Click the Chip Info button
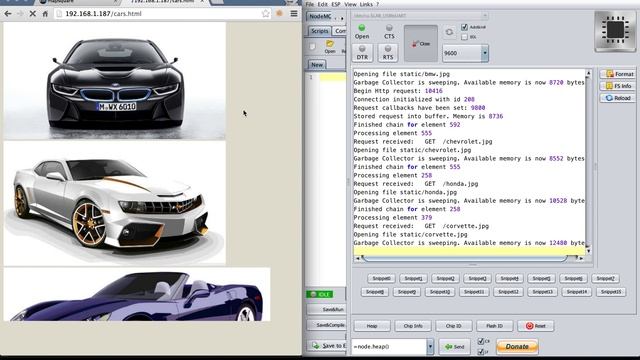This screenshot has width=640, height=360. tap(413, 326)
